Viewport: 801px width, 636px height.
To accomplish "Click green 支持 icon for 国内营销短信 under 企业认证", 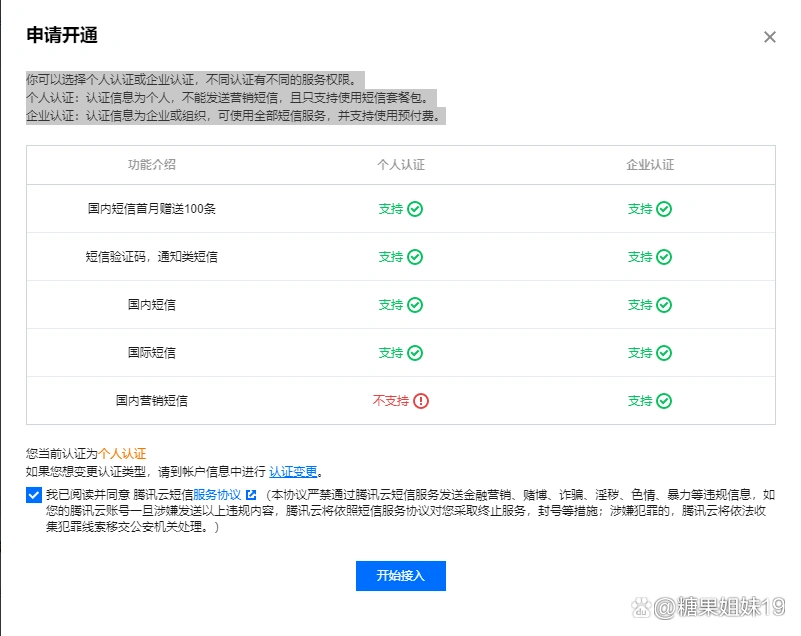I will point(663,401).
